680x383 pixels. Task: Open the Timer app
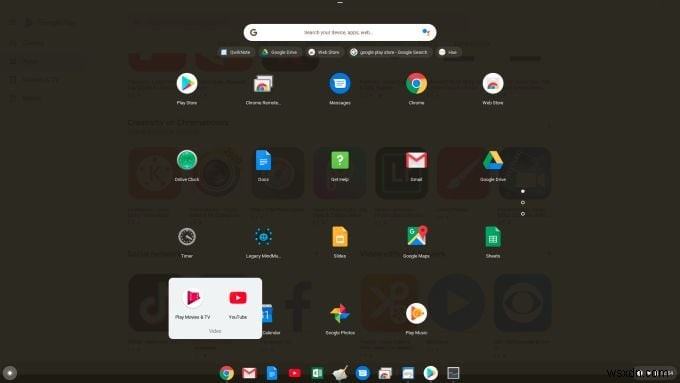[x=187, y=237]
